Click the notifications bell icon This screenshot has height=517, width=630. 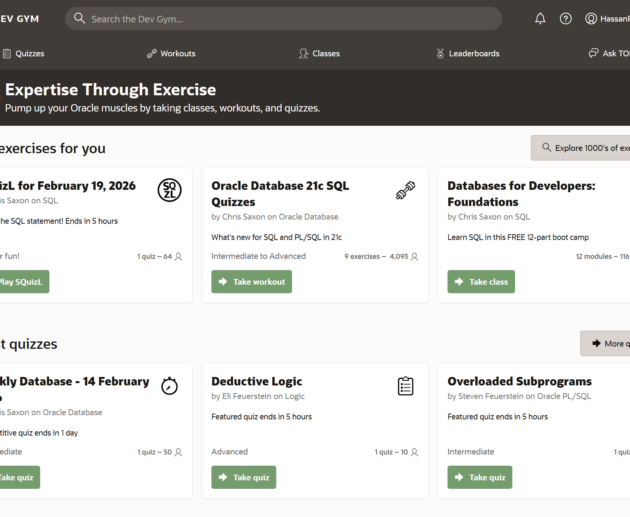(x=540, y=18)
